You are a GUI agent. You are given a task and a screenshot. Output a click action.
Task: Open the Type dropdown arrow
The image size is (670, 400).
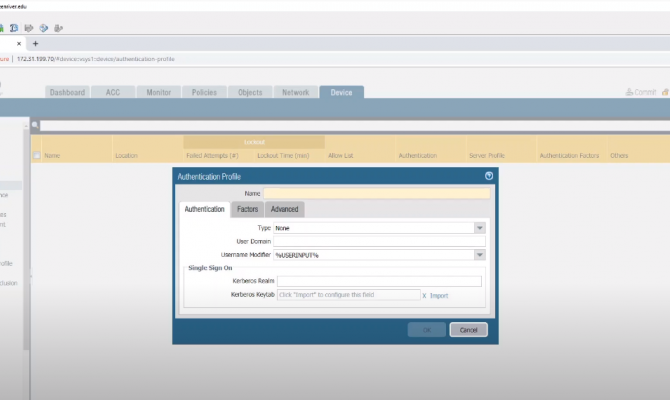(479, 228)
